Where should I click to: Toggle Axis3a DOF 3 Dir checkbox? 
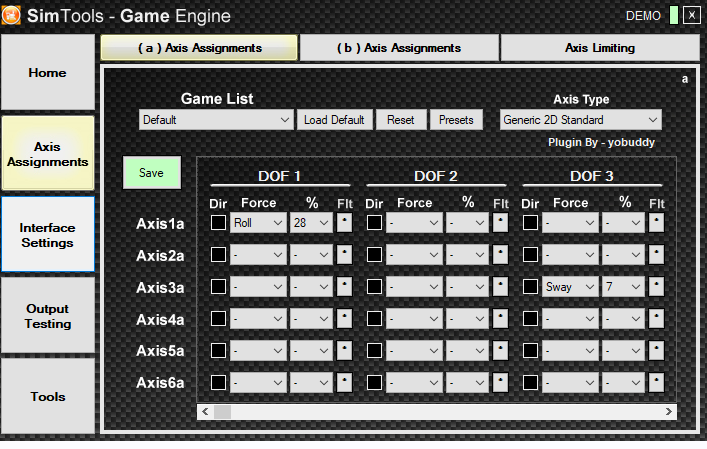[530, 287]
